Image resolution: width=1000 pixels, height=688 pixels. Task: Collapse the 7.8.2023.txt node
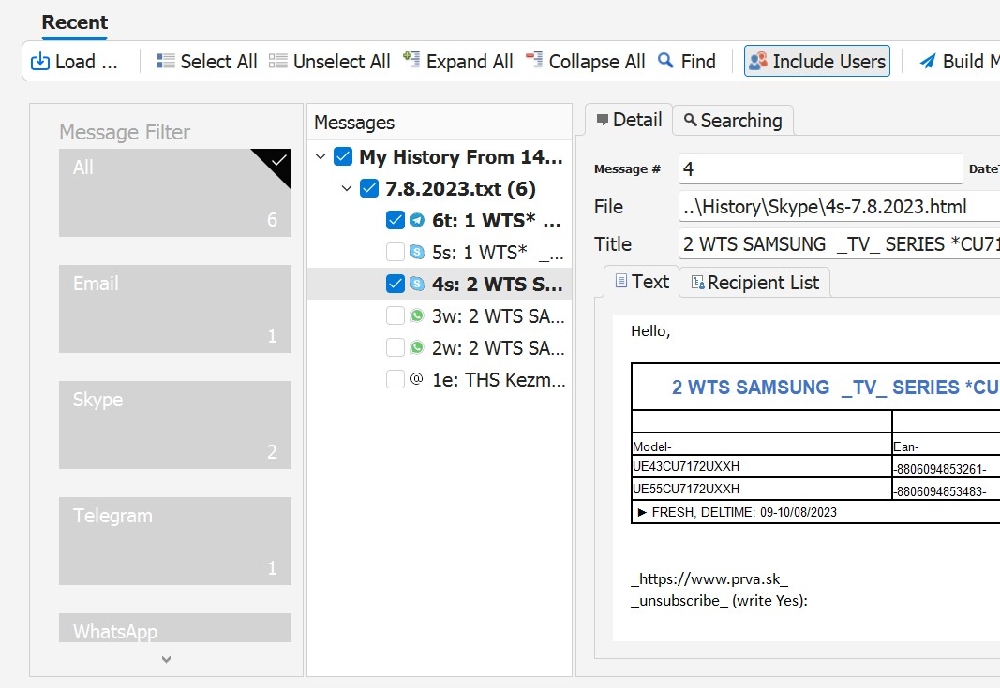coord(346,188)
